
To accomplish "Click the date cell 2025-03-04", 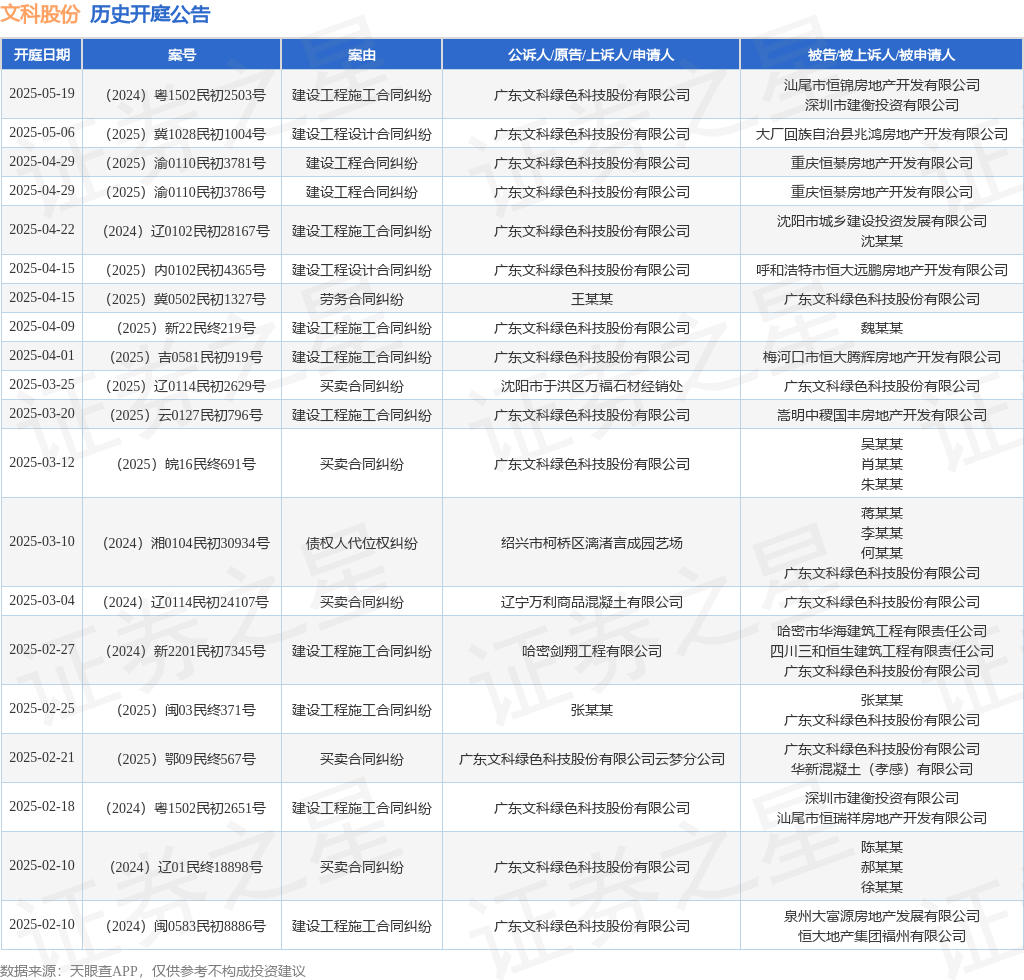I will 42,600.
